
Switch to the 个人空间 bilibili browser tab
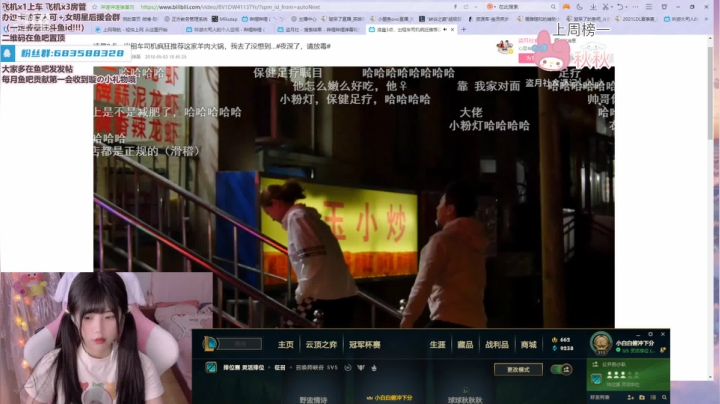tap(226, 29)
